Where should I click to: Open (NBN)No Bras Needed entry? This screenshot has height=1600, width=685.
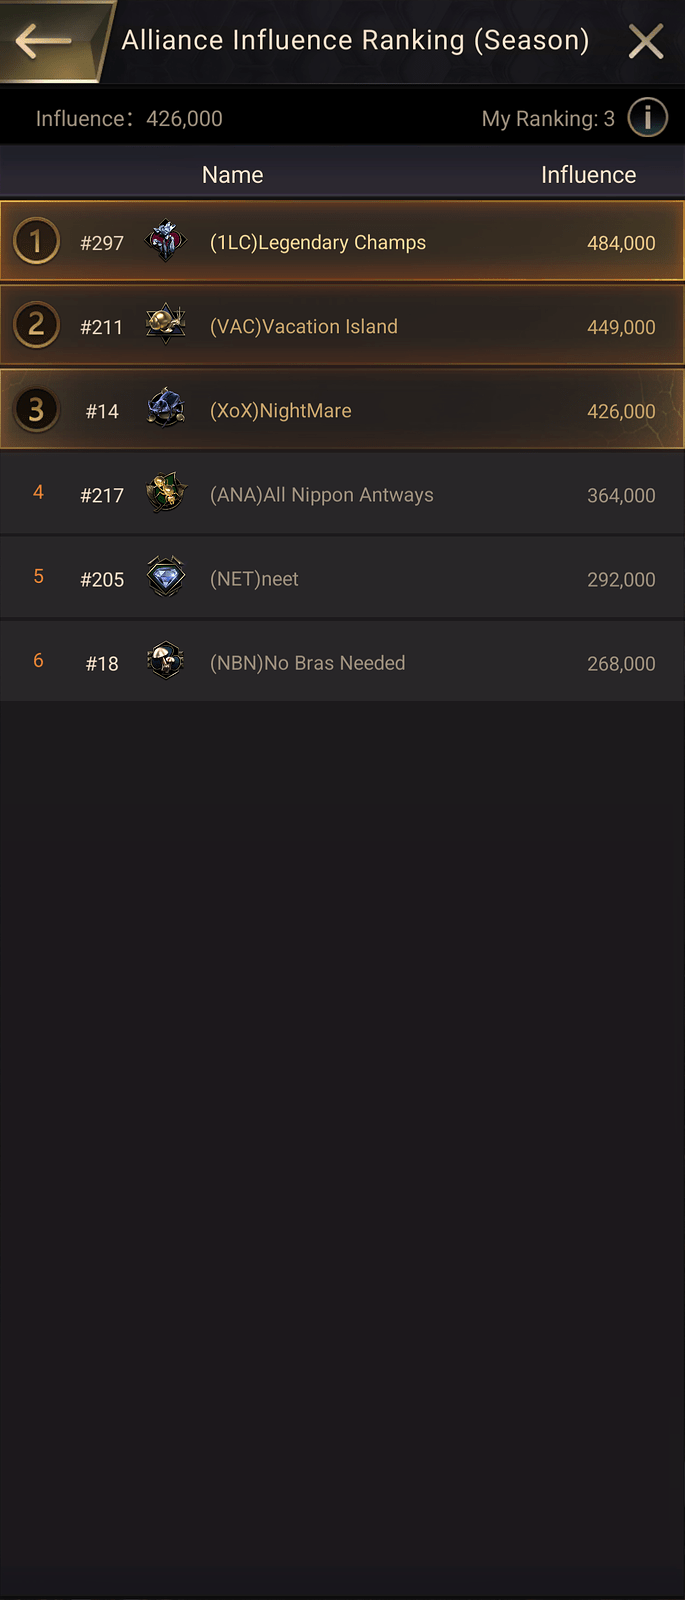click(x=342, y=662)
